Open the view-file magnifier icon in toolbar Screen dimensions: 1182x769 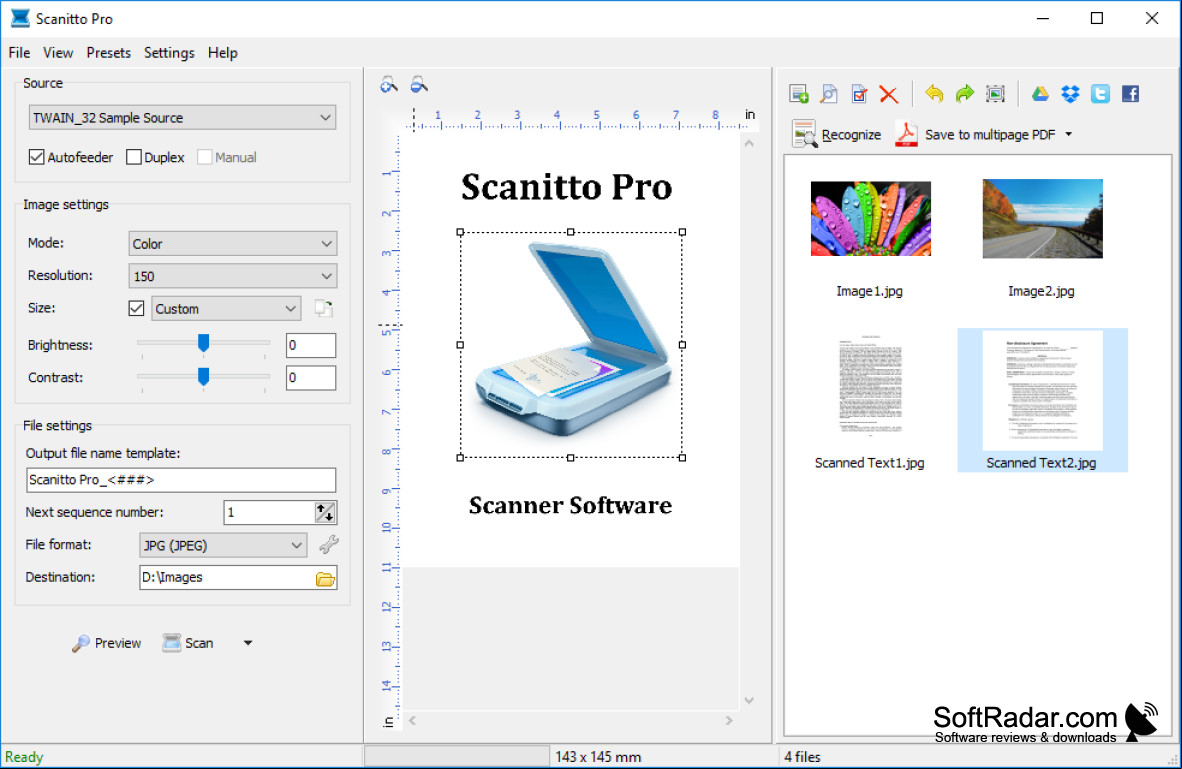(828, 93)
